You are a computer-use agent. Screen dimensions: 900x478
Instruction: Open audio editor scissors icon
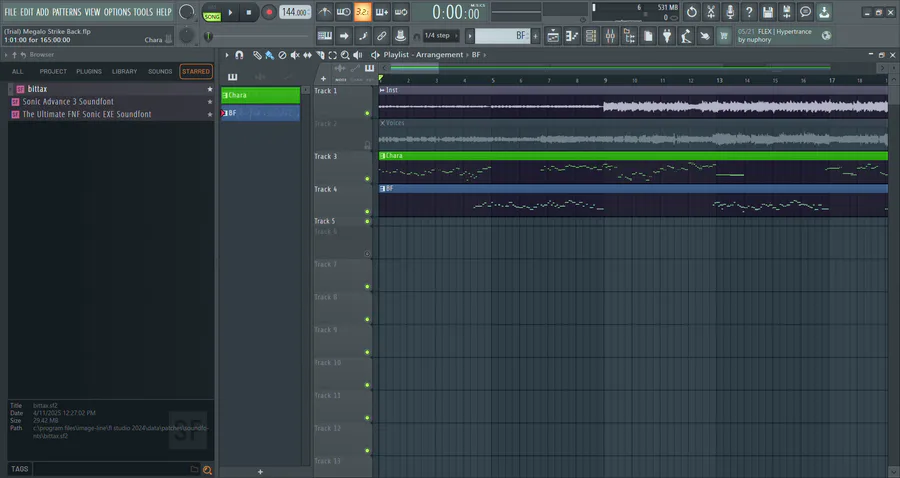pos(711,12)
